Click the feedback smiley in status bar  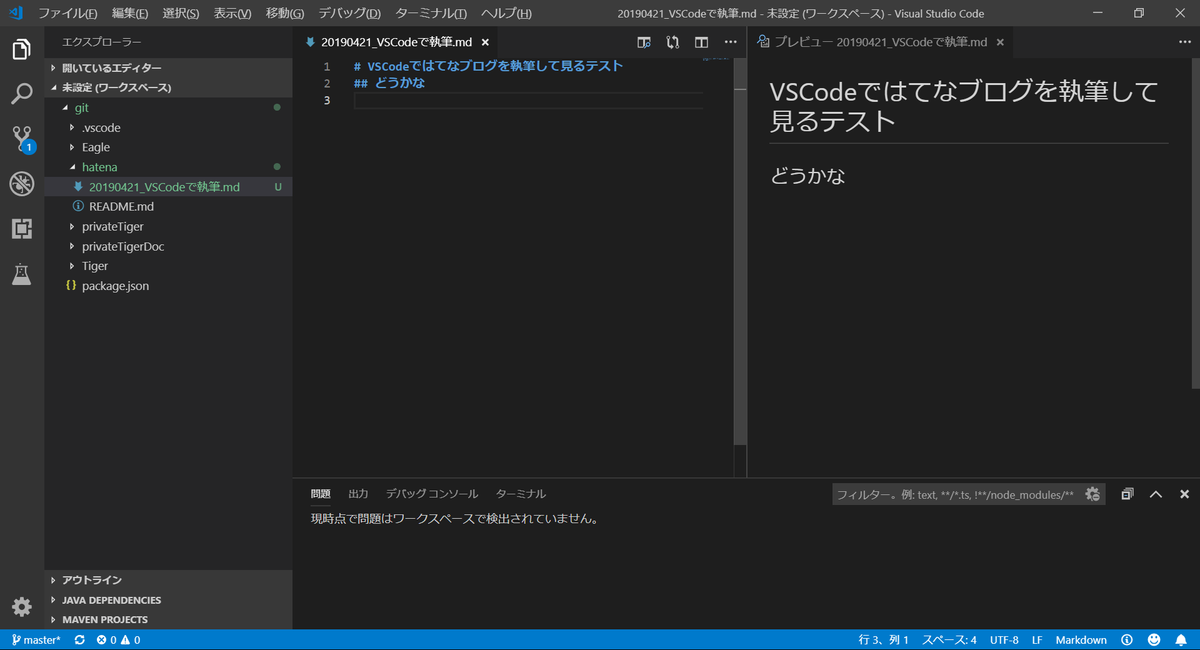(x=1154, y=639)
